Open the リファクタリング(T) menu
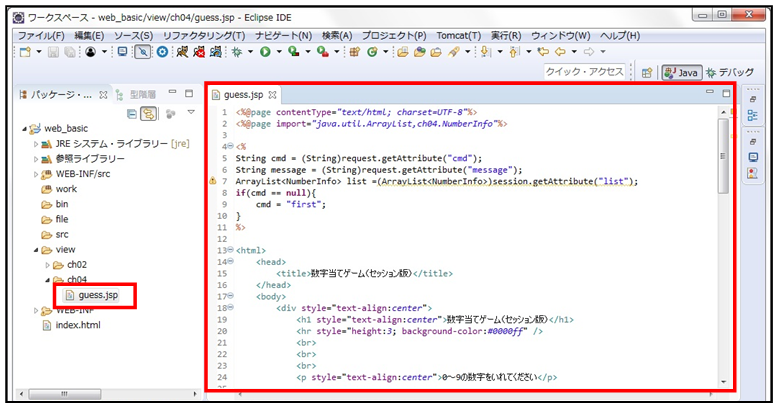The image size is (779, 408). [x=198, y=35]
